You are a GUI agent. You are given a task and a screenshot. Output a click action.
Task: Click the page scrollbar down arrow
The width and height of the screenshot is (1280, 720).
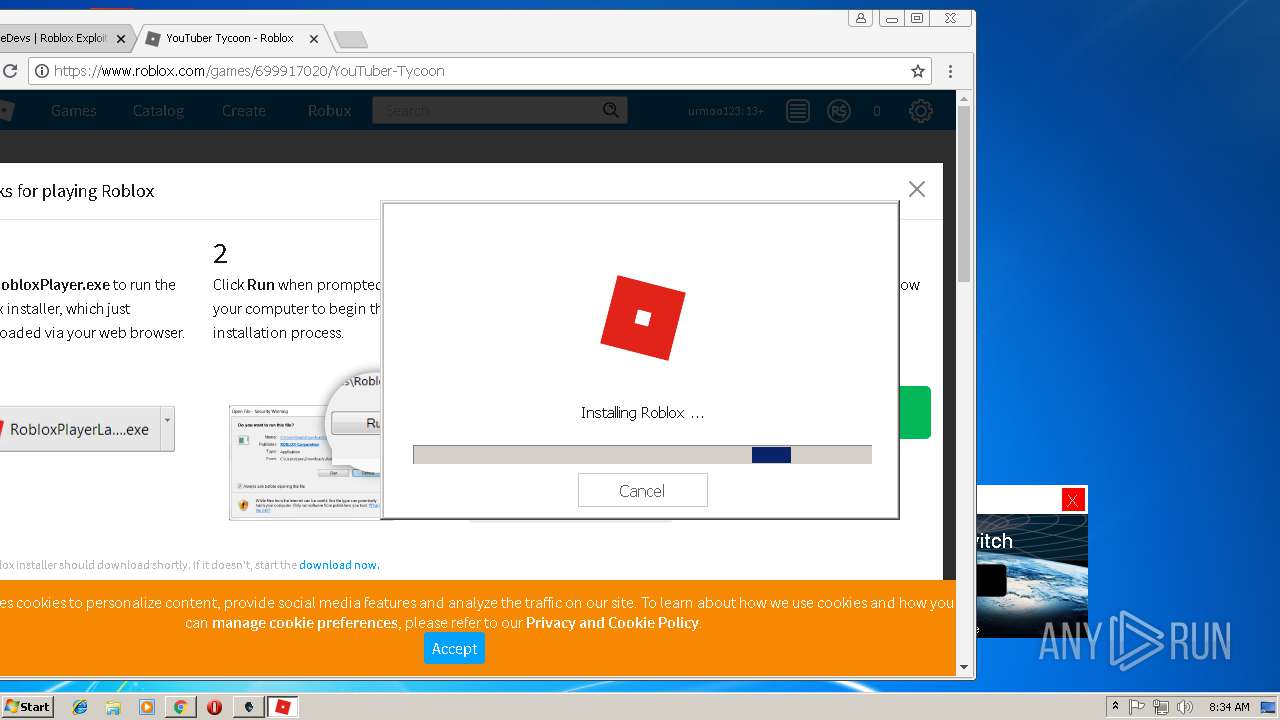click(x=964, y=667)
